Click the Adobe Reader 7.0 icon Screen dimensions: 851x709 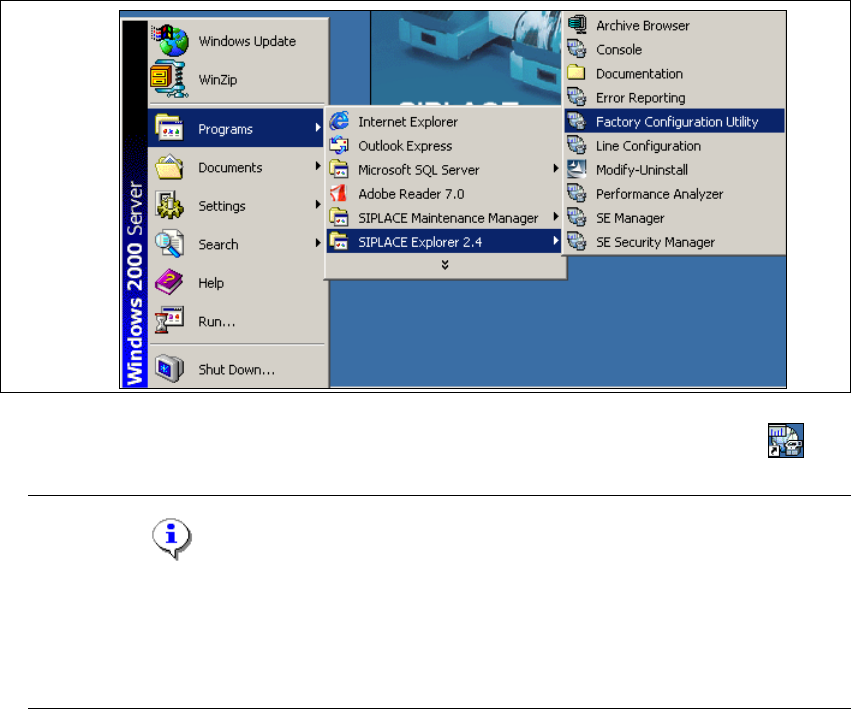point(339,193)
